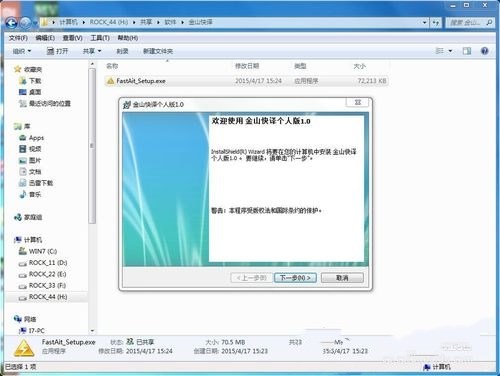The image size is (500, 376).
Task: Open the view options dropdown arrow
Action: point(450,51)
